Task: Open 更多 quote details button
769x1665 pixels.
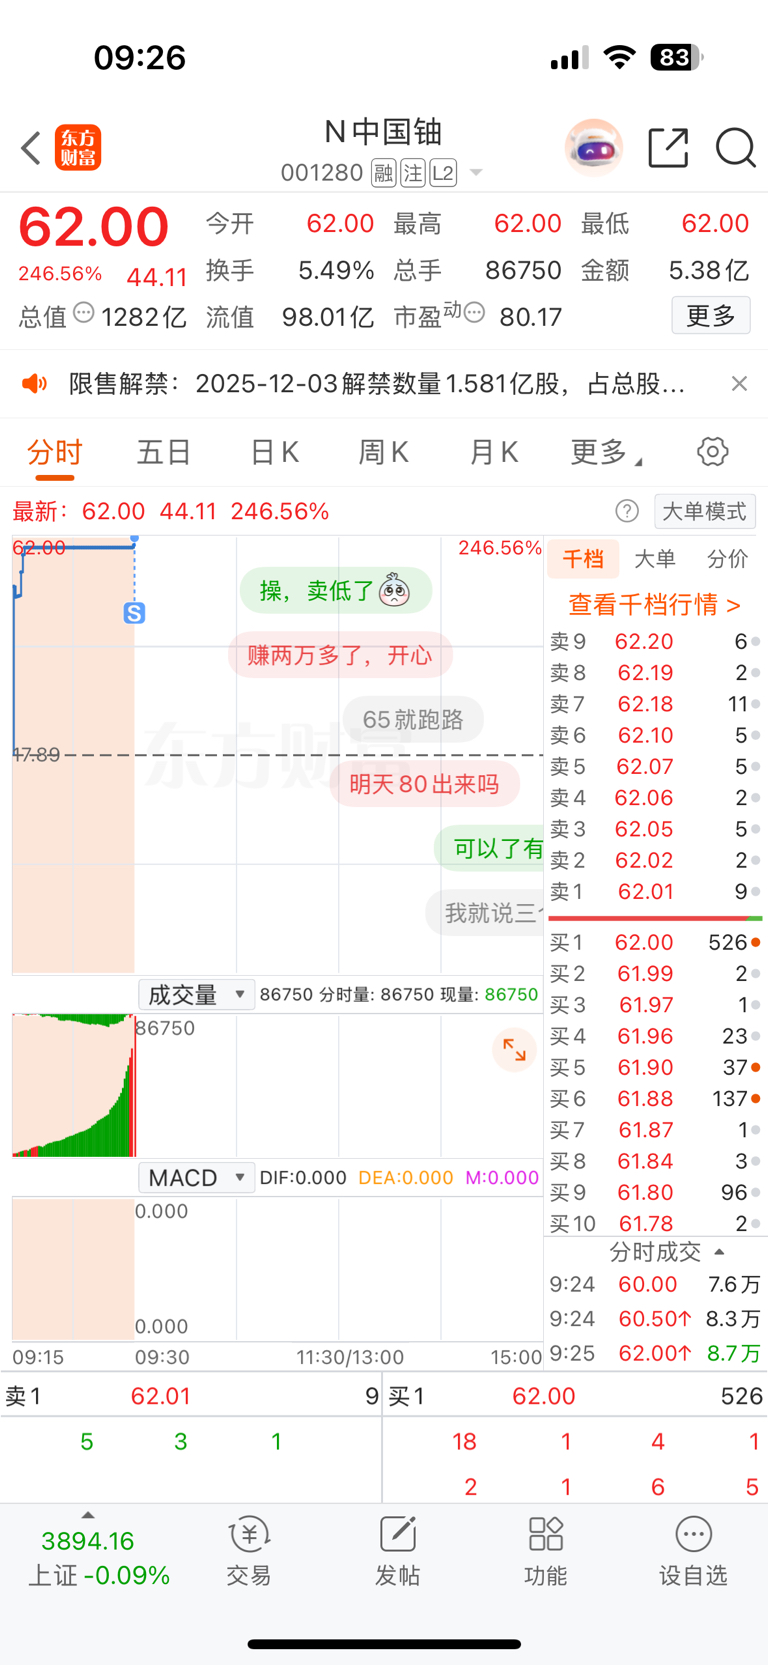Action: pos(711,316)
